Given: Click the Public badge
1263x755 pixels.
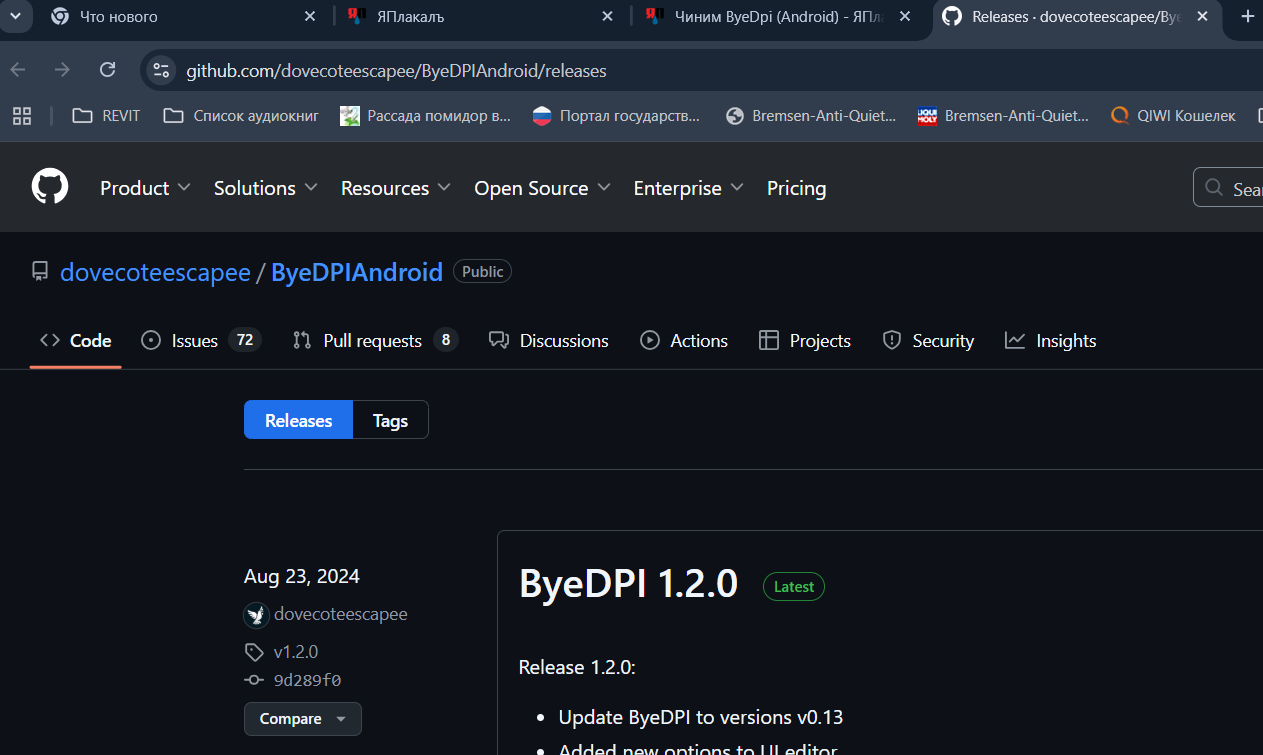Looking at the screenshot, I should pyautogui.click(x=482, y=271).
